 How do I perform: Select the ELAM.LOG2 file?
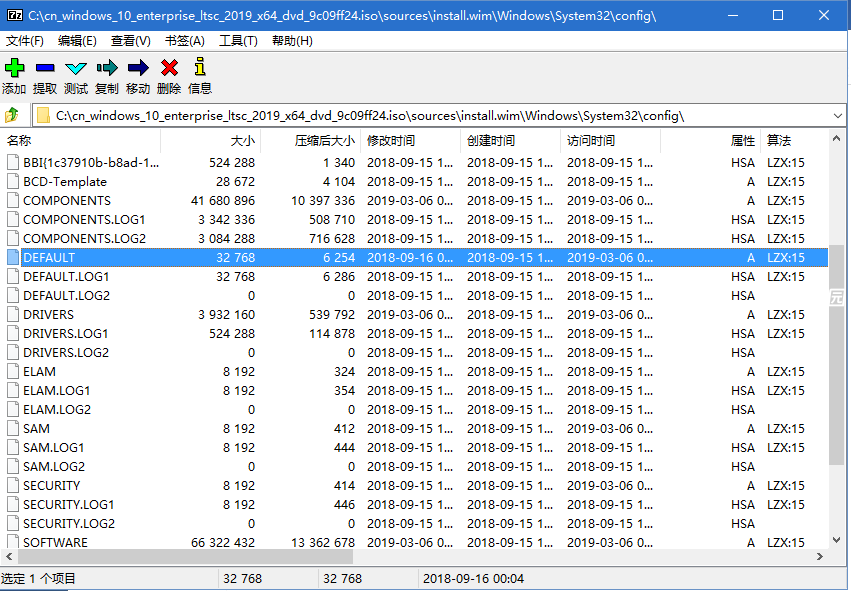tap(57, 409)
